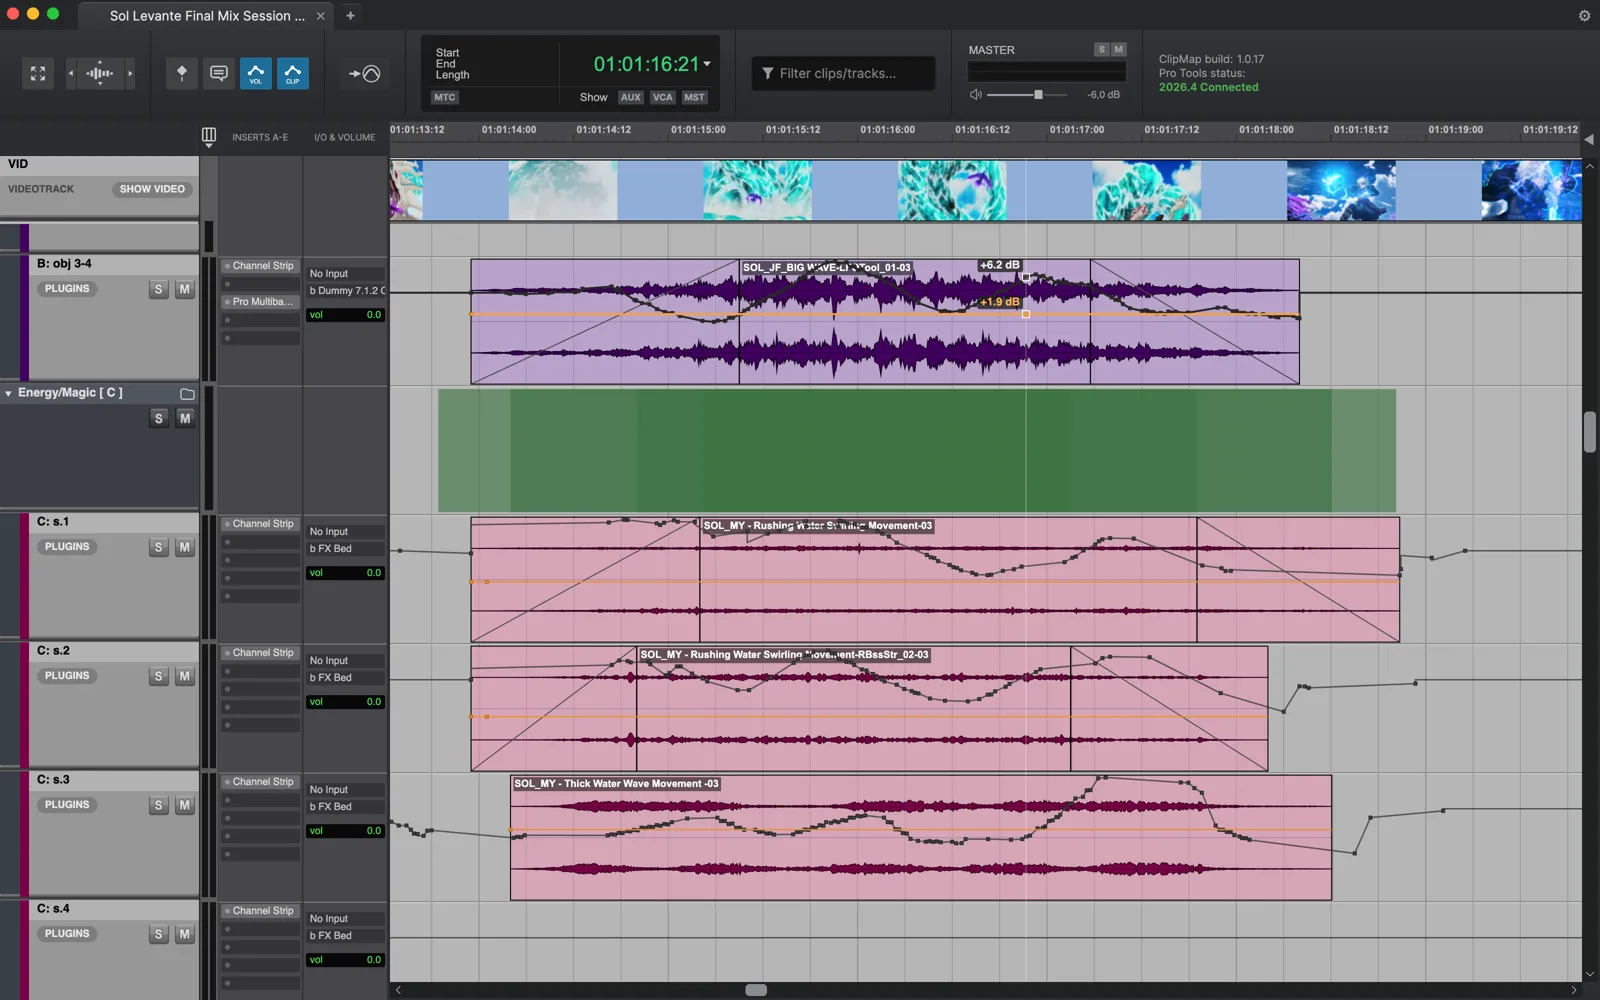Viewport: 1600px width, 1000px height.
Task: Open PLUGINS for track C: s.4
Action: pyautogui.click(x=67, y=933)
